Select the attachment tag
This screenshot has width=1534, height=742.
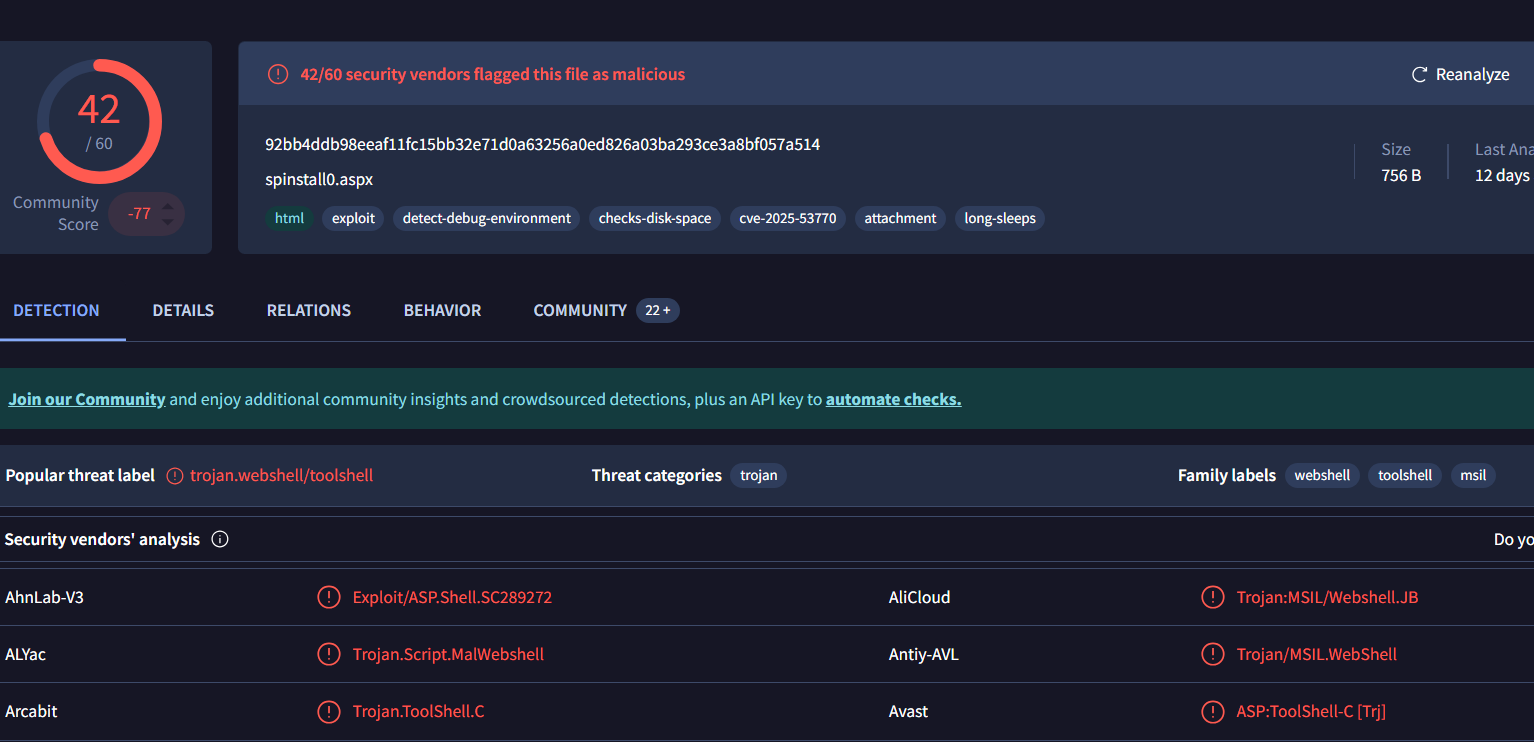(900, 218)
